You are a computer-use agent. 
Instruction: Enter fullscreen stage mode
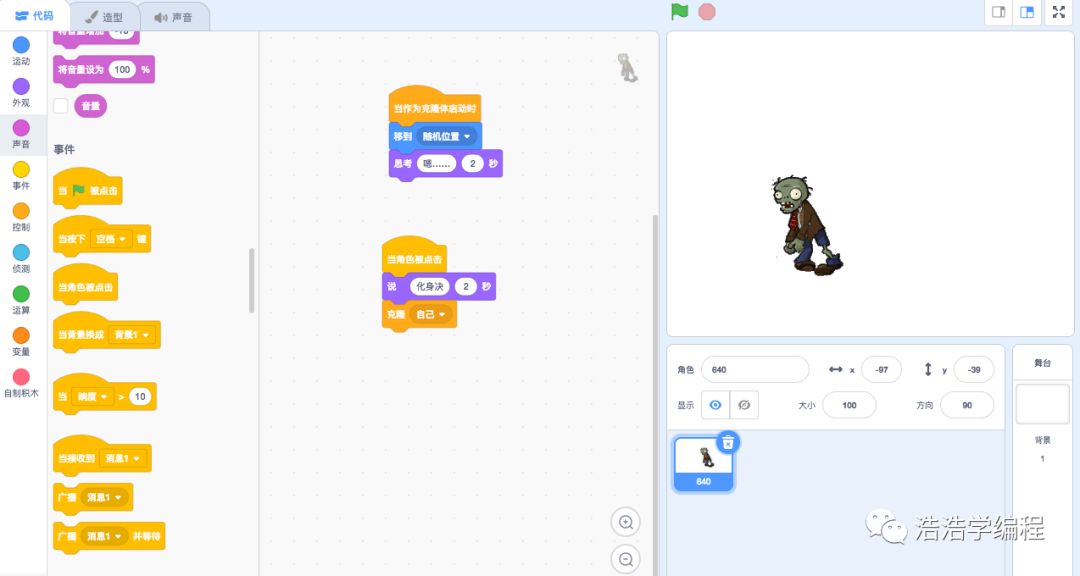(x=1059, y=12)
